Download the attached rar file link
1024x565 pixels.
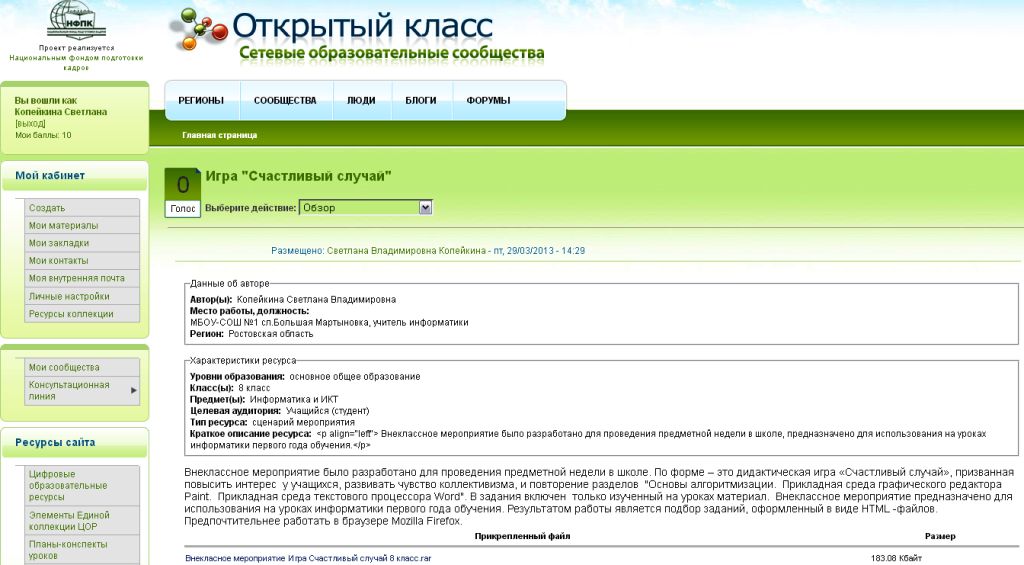[308, 558]
